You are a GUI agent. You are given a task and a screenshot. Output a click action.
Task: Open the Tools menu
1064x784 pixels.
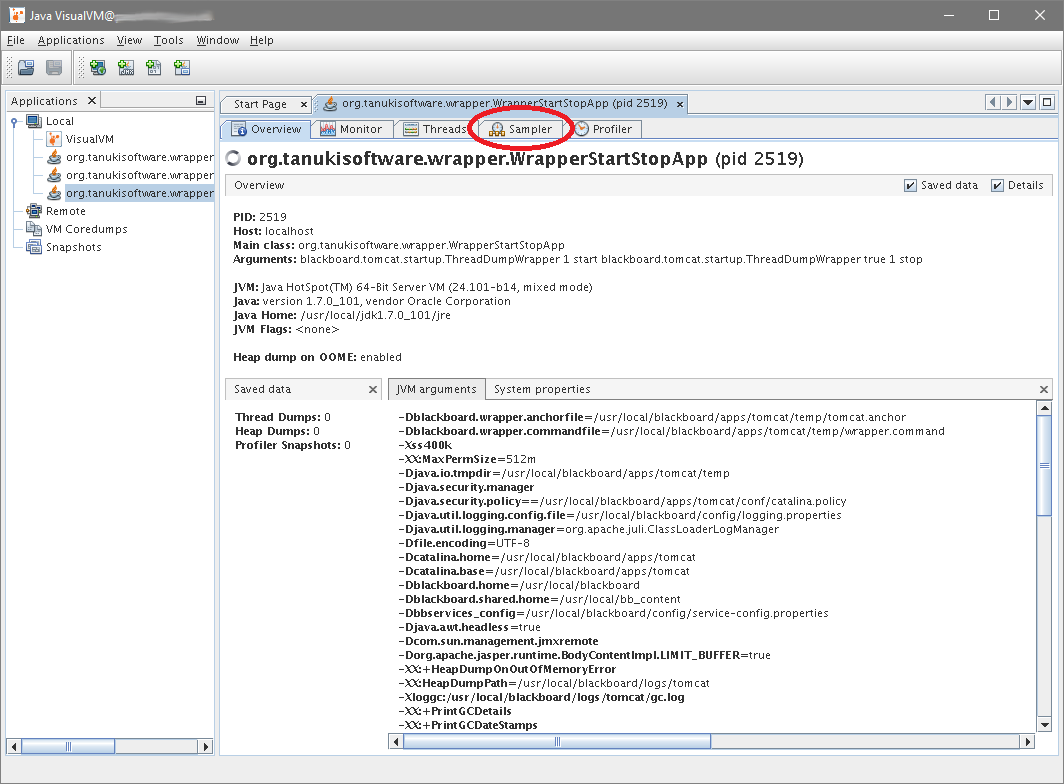coord(168,40)
